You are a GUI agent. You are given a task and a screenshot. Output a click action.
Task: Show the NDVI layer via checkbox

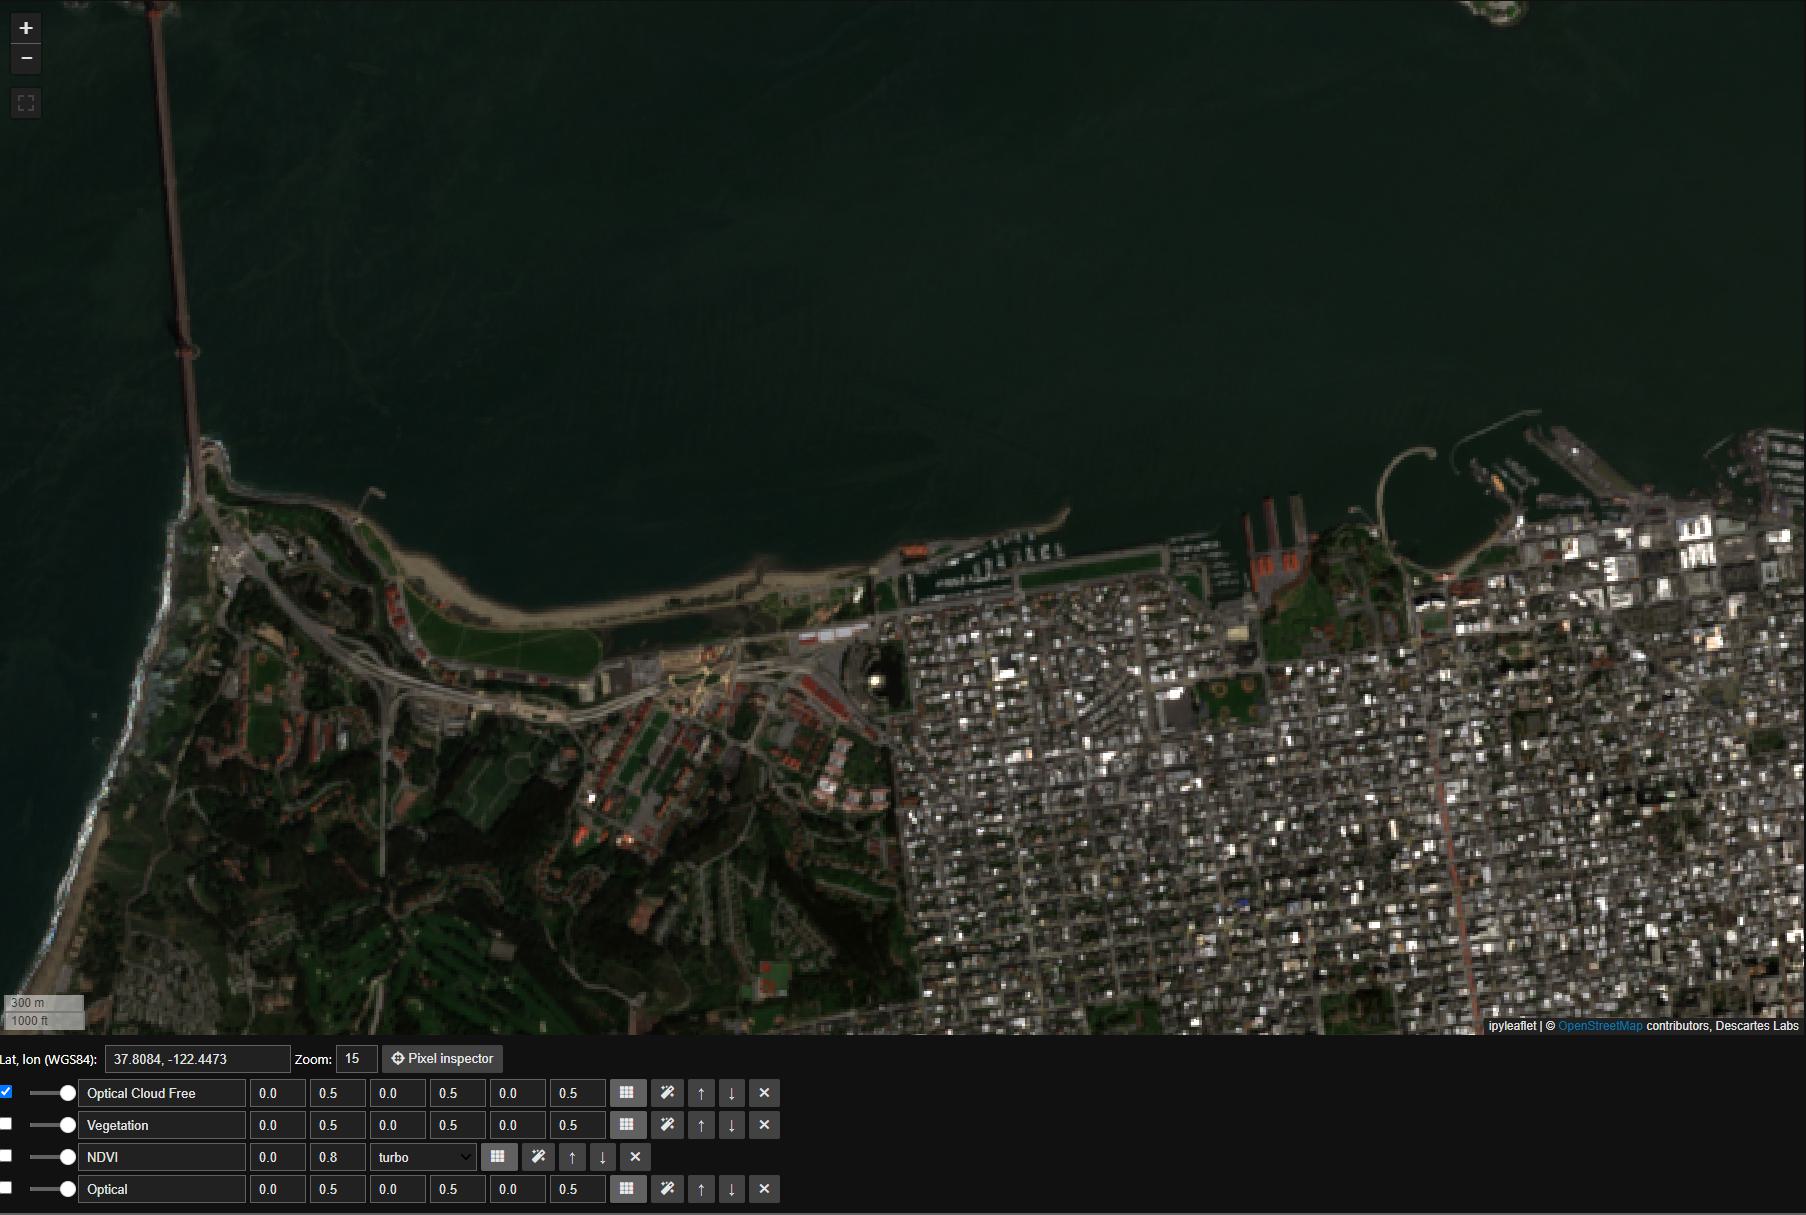[6, 1156]
